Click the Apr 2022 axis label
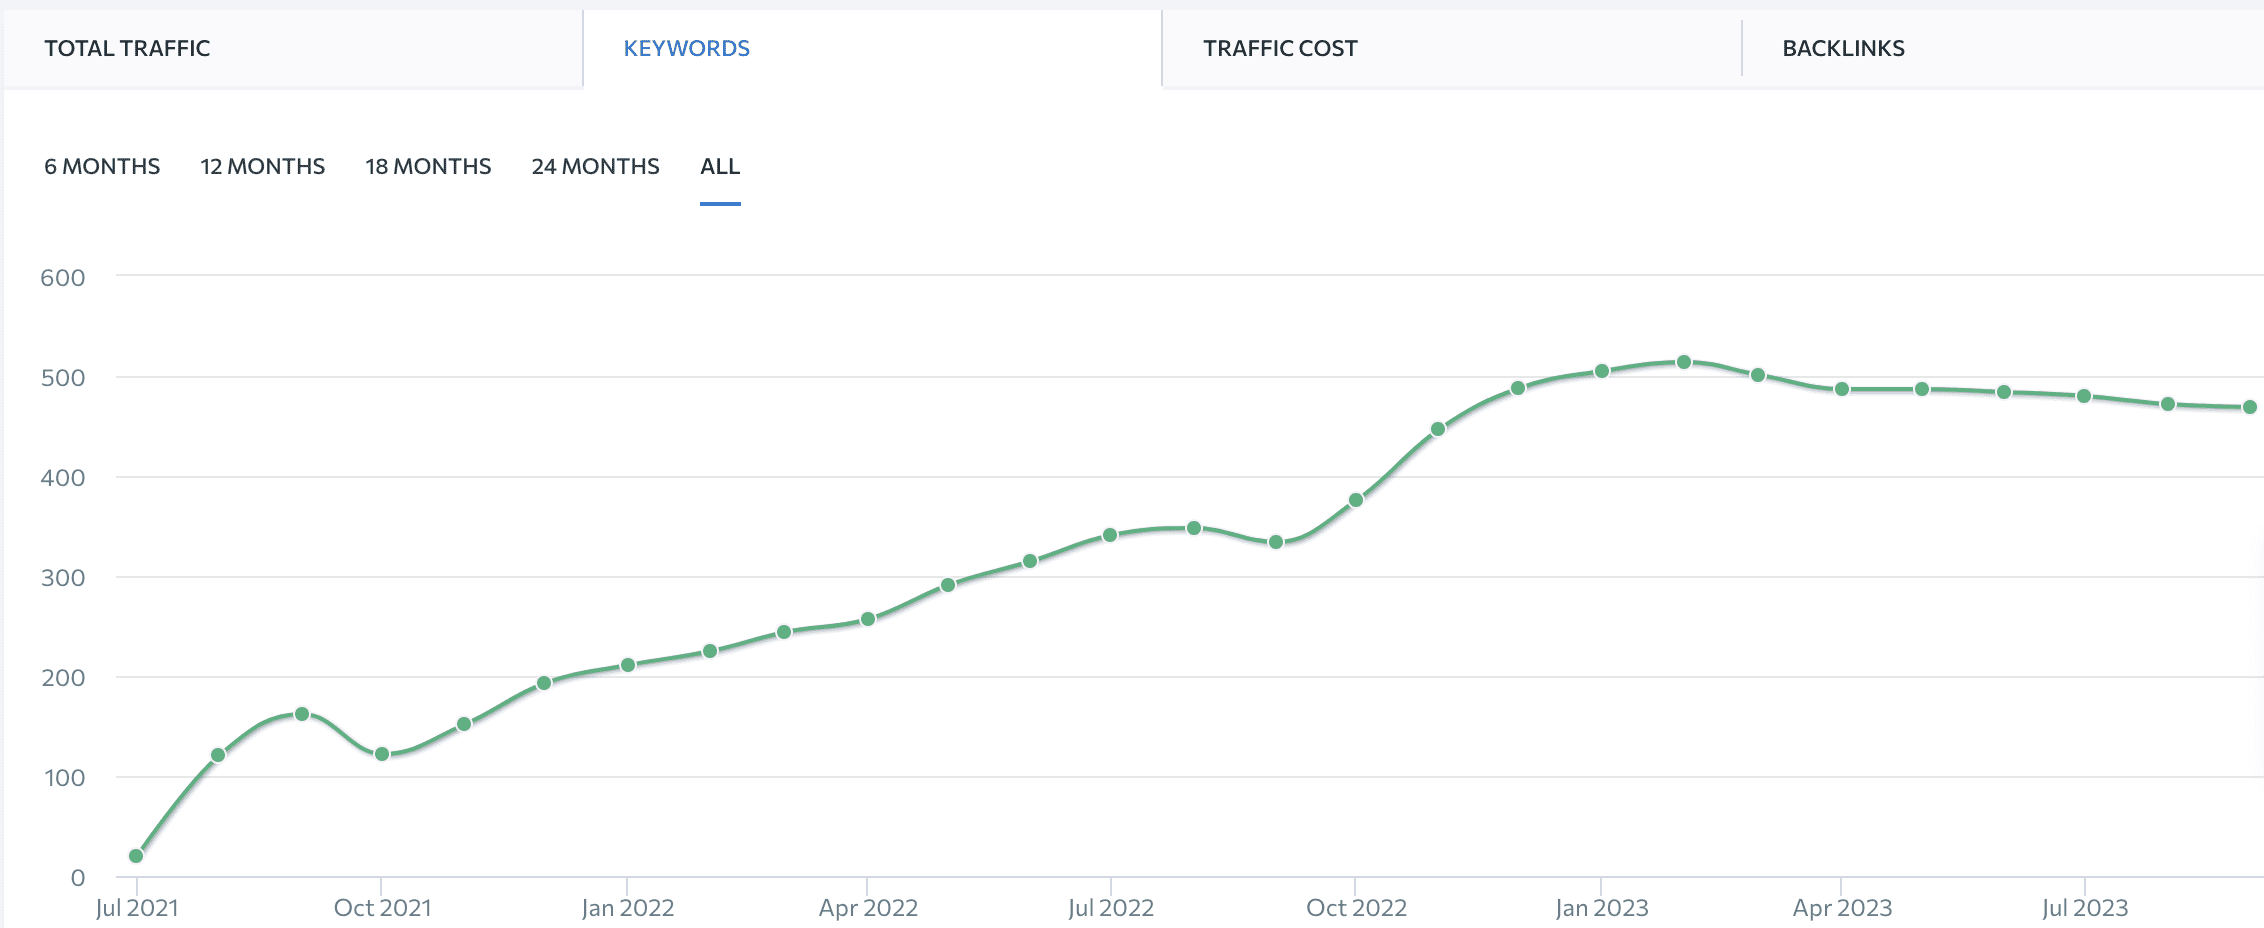Image resolution: width=2264 pixels, height=928 pixels. pos(868,908)
